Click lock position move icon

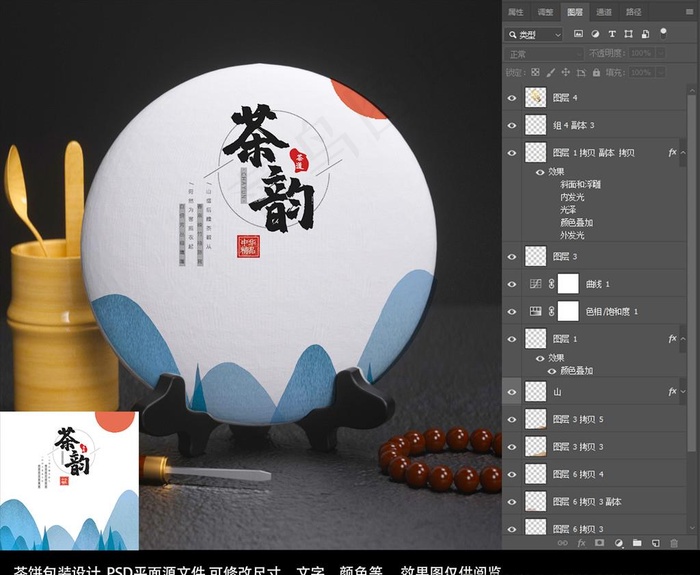click(566, 72)
